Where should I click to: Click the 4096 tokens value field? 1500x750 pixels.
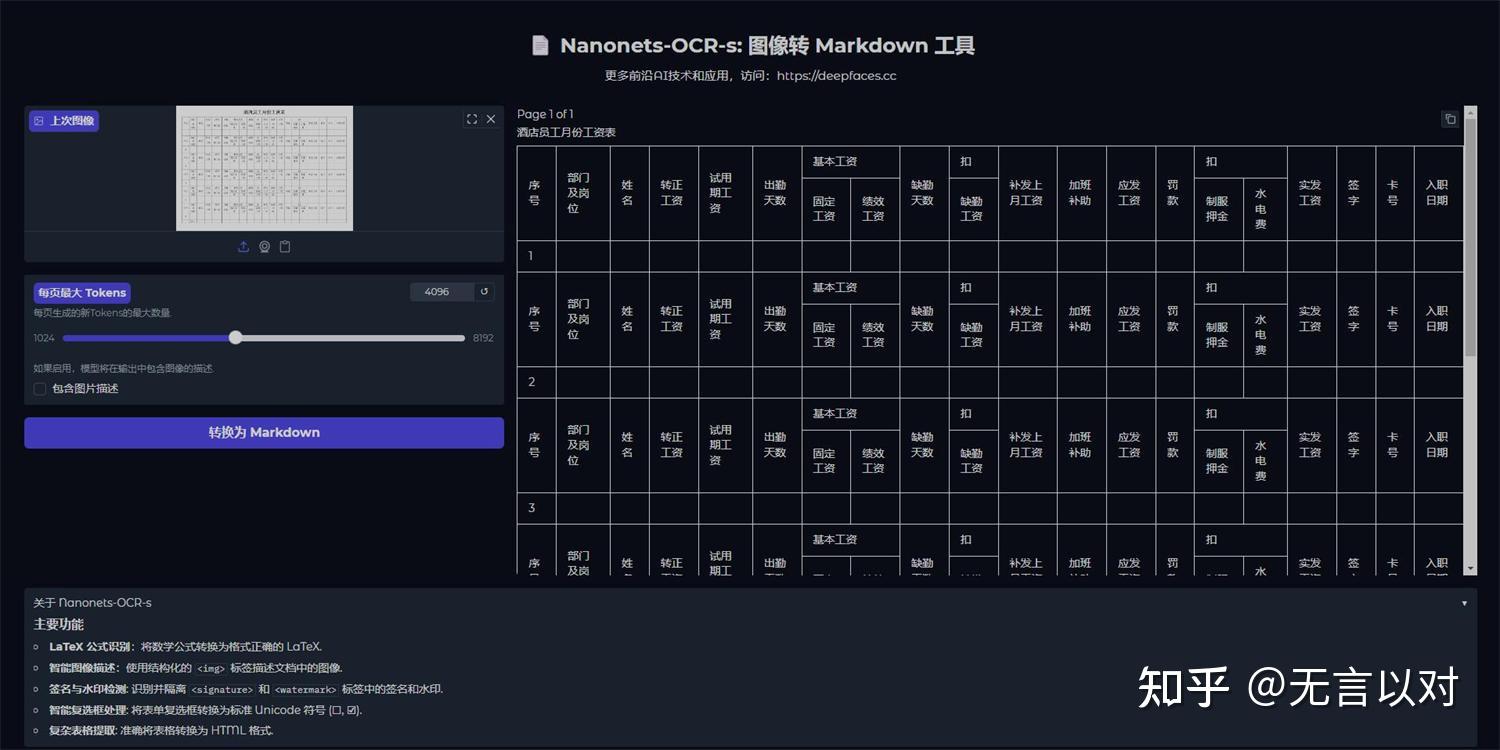437,291
